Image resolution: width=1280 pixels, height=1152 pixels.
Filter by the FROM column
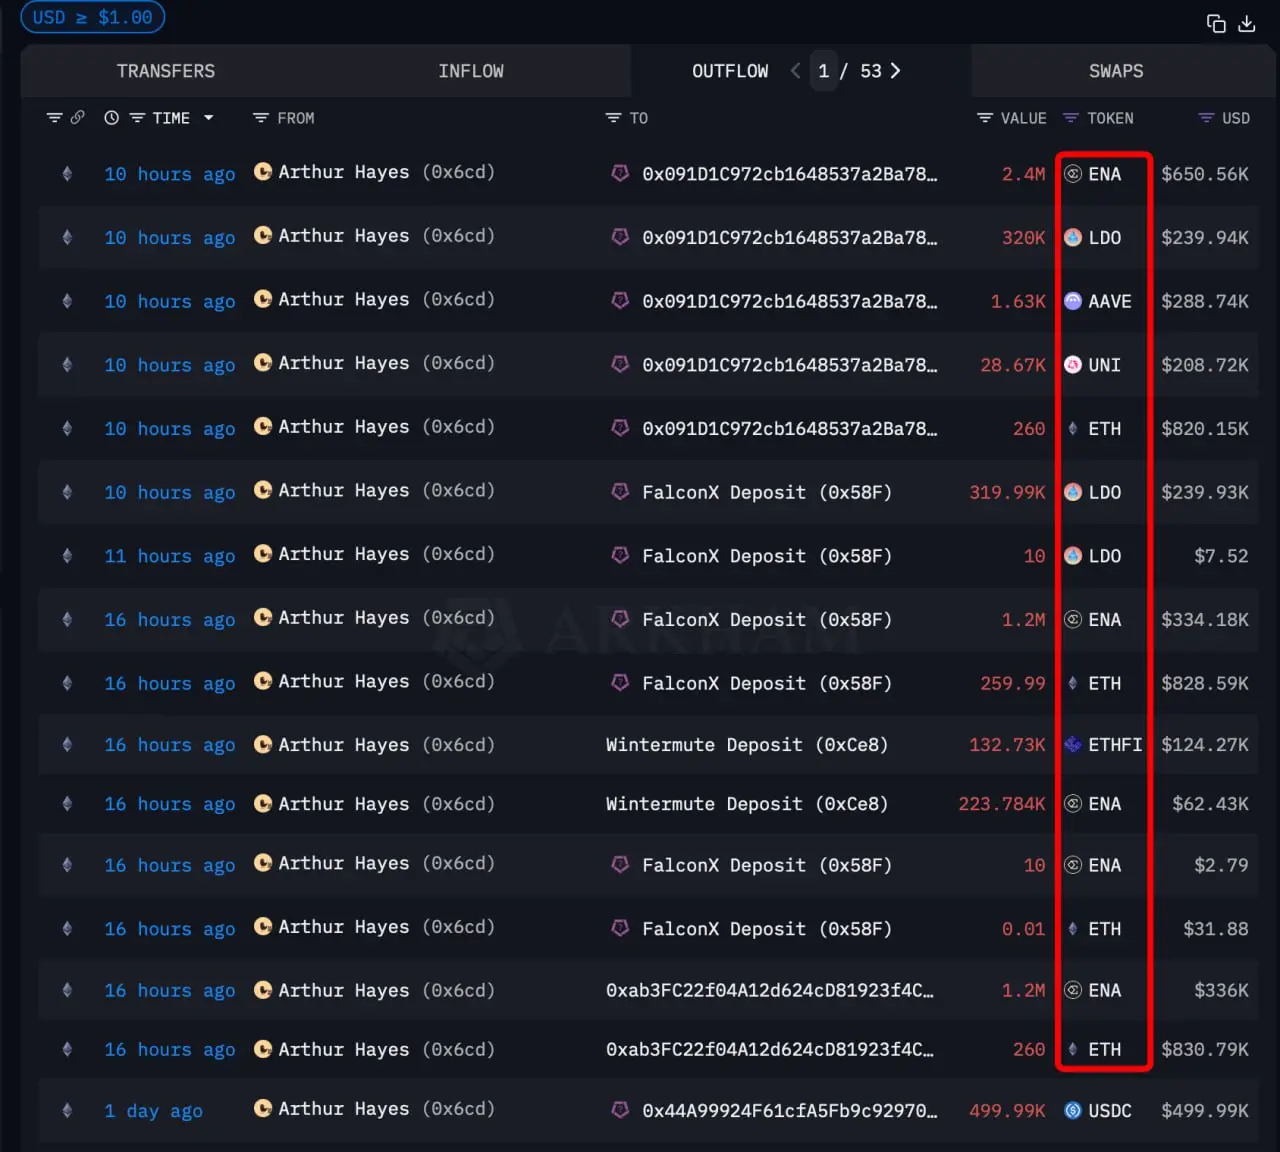click(x=261, y=118)
